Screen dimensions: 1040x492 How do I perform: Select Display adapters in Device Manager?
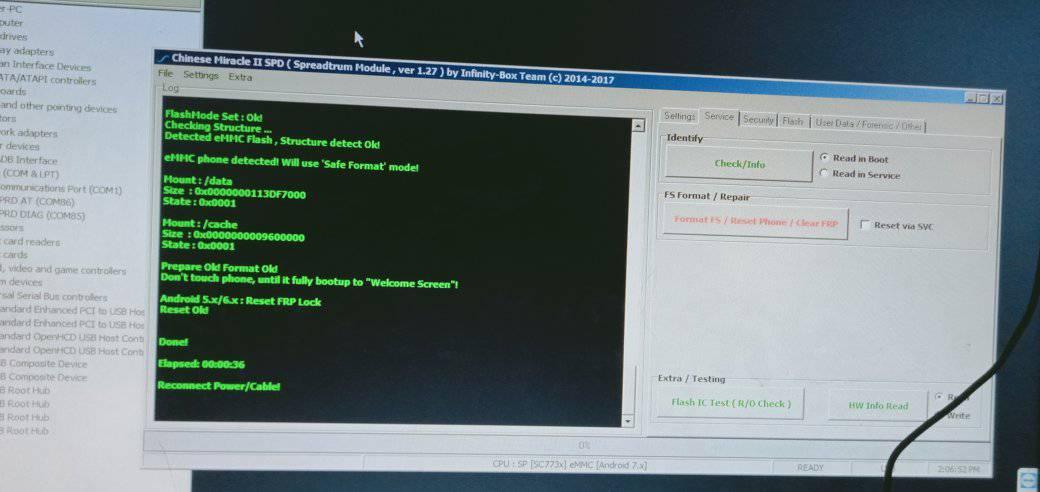pos(27,51)
